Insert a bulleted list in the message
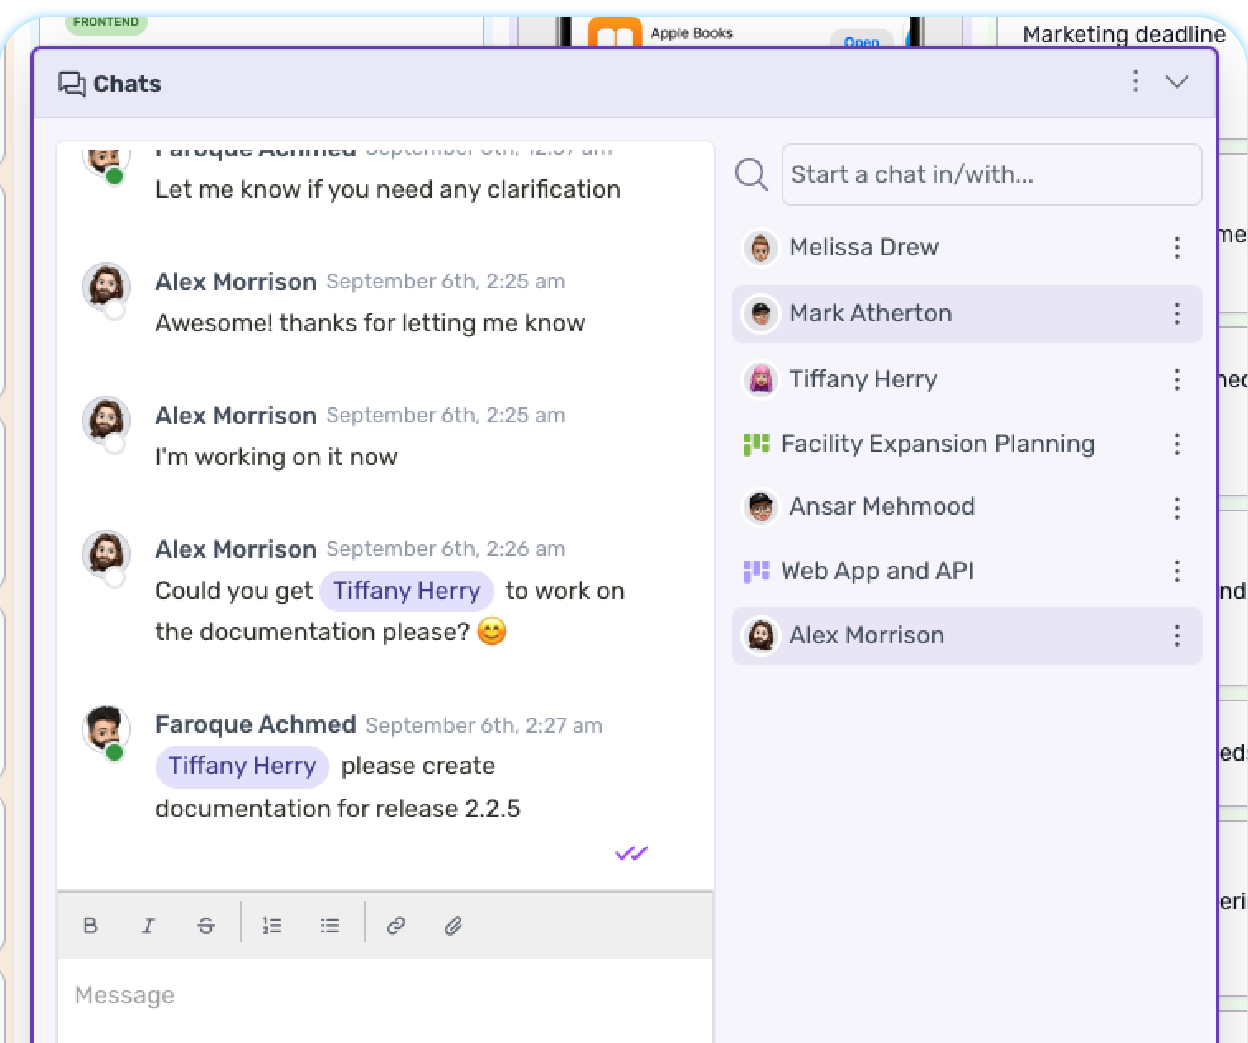 pyautogui.click(x=330, y=925)
